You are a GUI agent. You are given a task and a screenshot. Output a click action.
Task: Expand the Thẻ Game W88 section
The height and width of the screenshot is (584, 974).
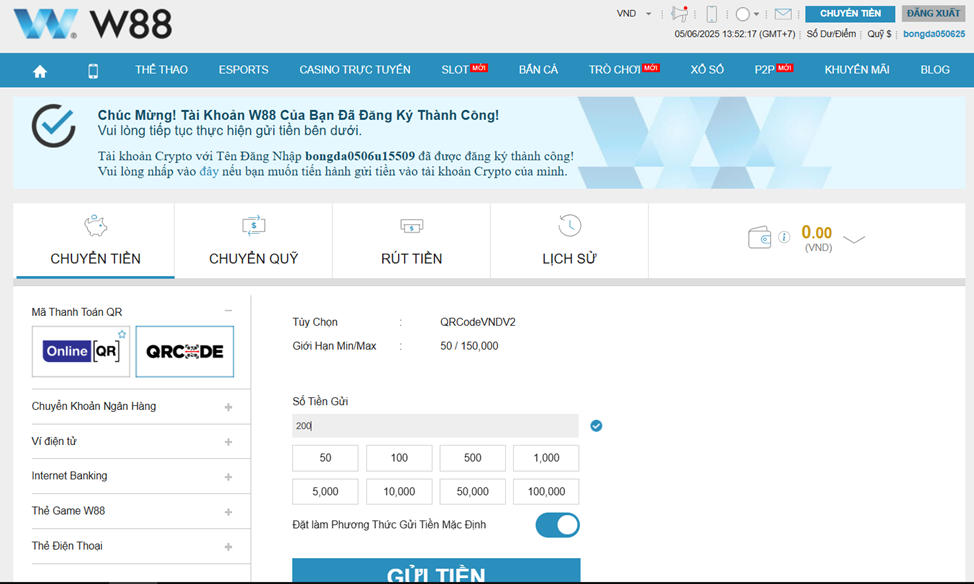(229, 512)
